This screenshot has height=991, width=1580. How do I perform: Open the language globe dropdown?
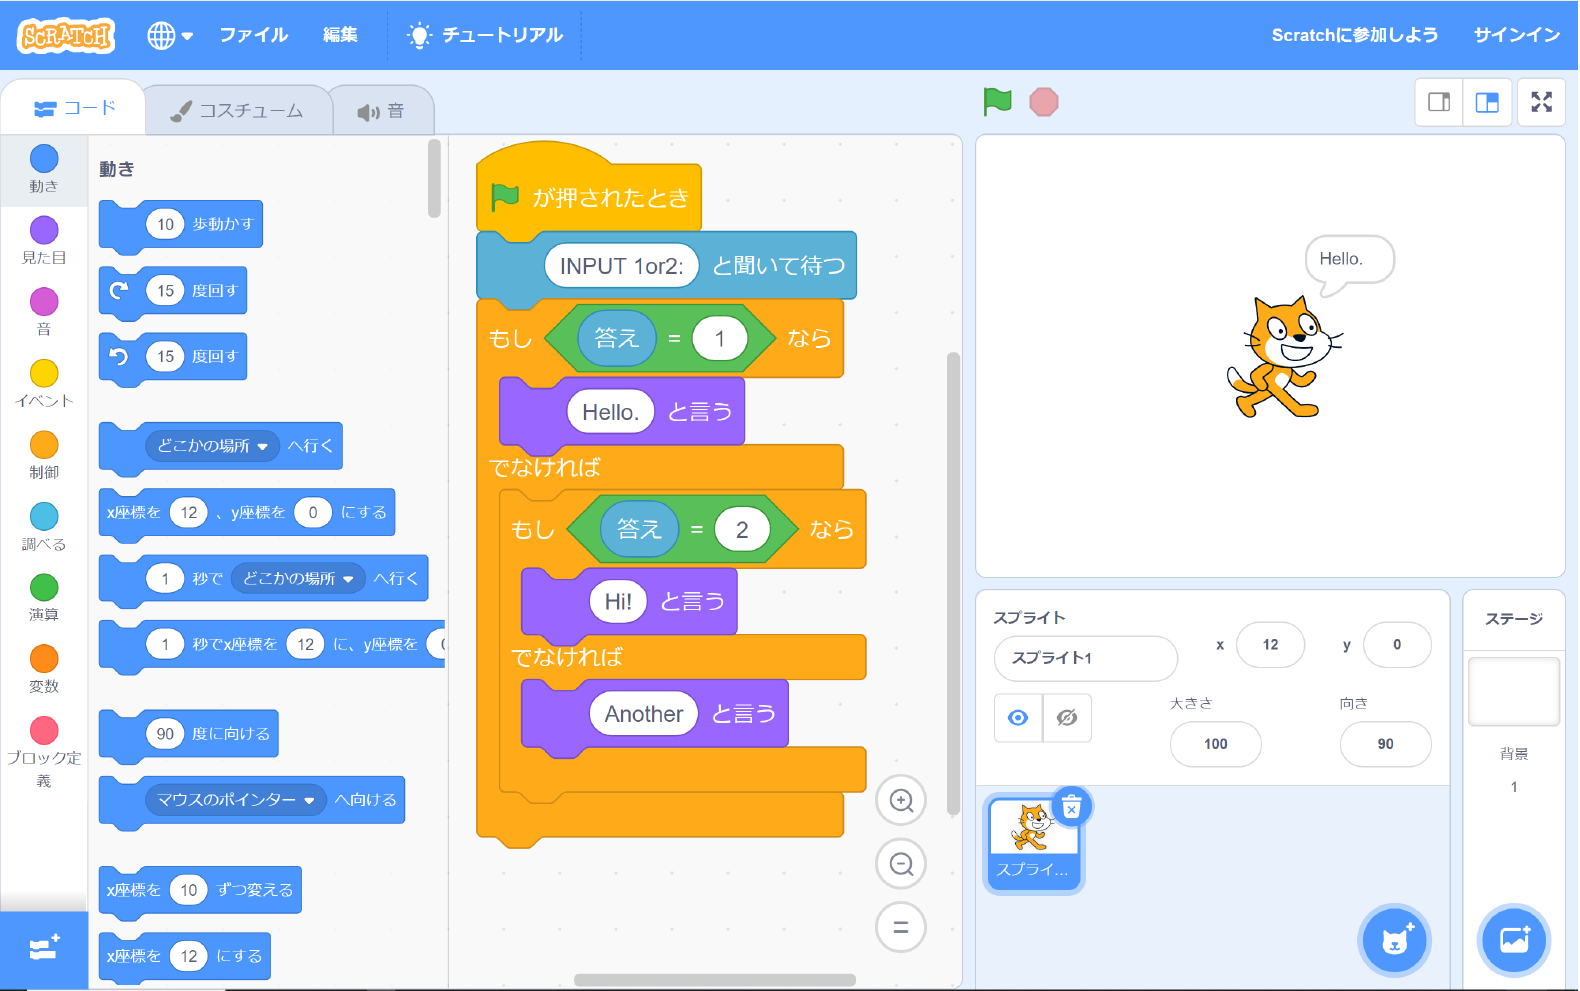click(x=169, y=35)
